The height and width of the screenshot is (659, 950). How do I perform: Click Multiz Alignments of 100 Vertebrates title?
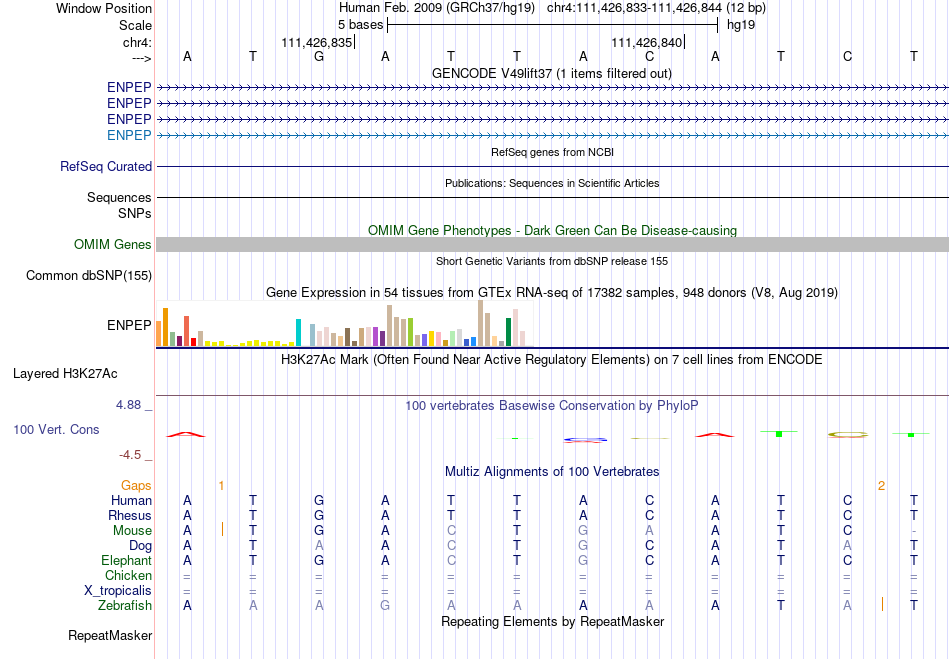tap(552, 471)
